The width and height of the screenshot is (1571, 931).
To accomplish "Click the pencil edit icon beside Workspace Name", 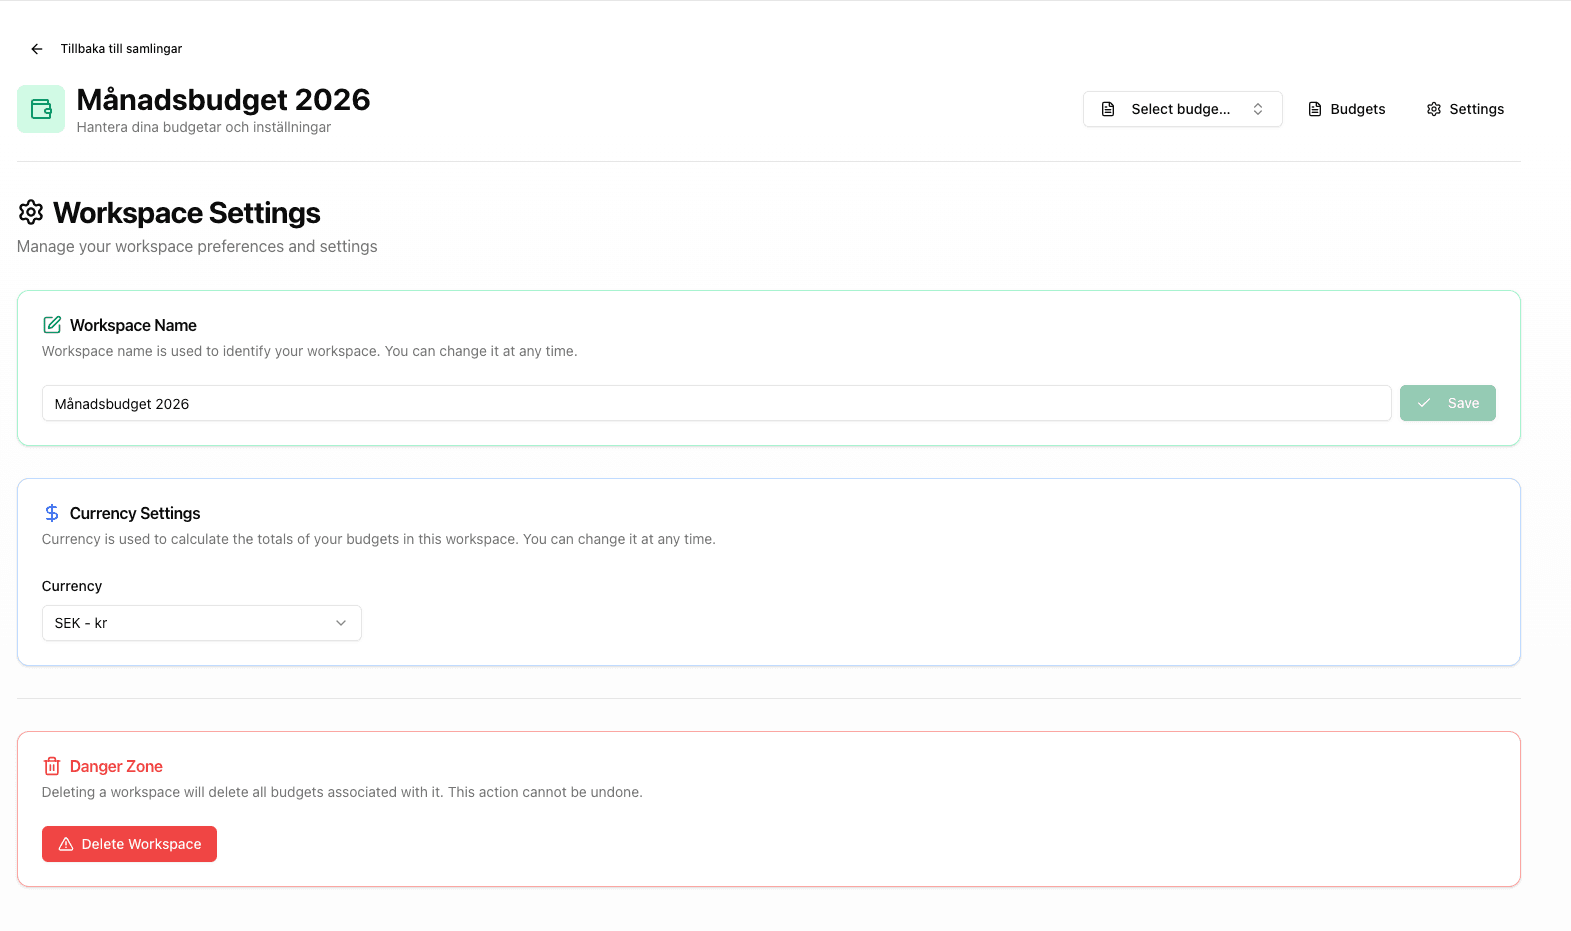I will [52, 325].
